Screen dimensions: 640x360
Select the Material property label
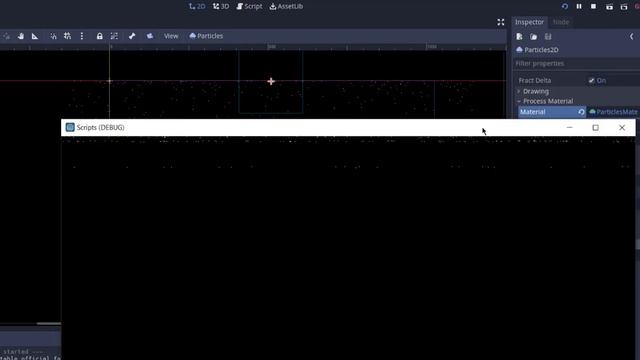pos(532,112)
